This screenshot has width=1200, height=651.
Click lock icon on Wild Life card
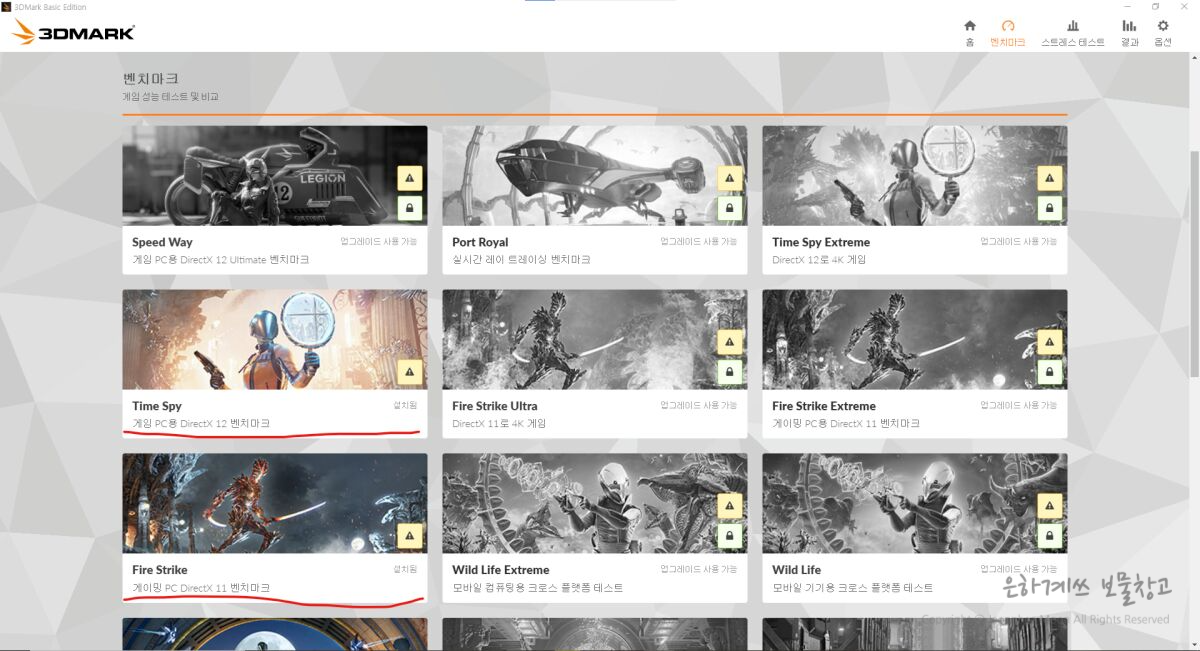point(1050,536)
